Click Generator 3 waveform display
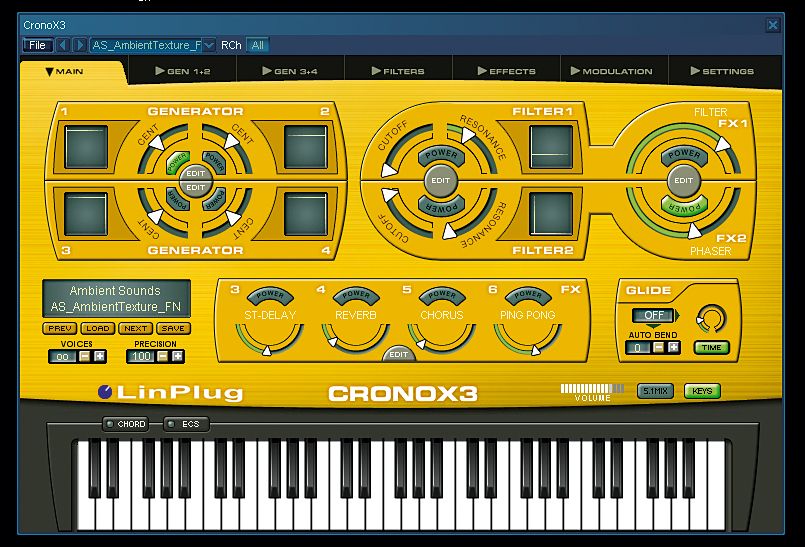Screen dimensions: 805x547 86,214
